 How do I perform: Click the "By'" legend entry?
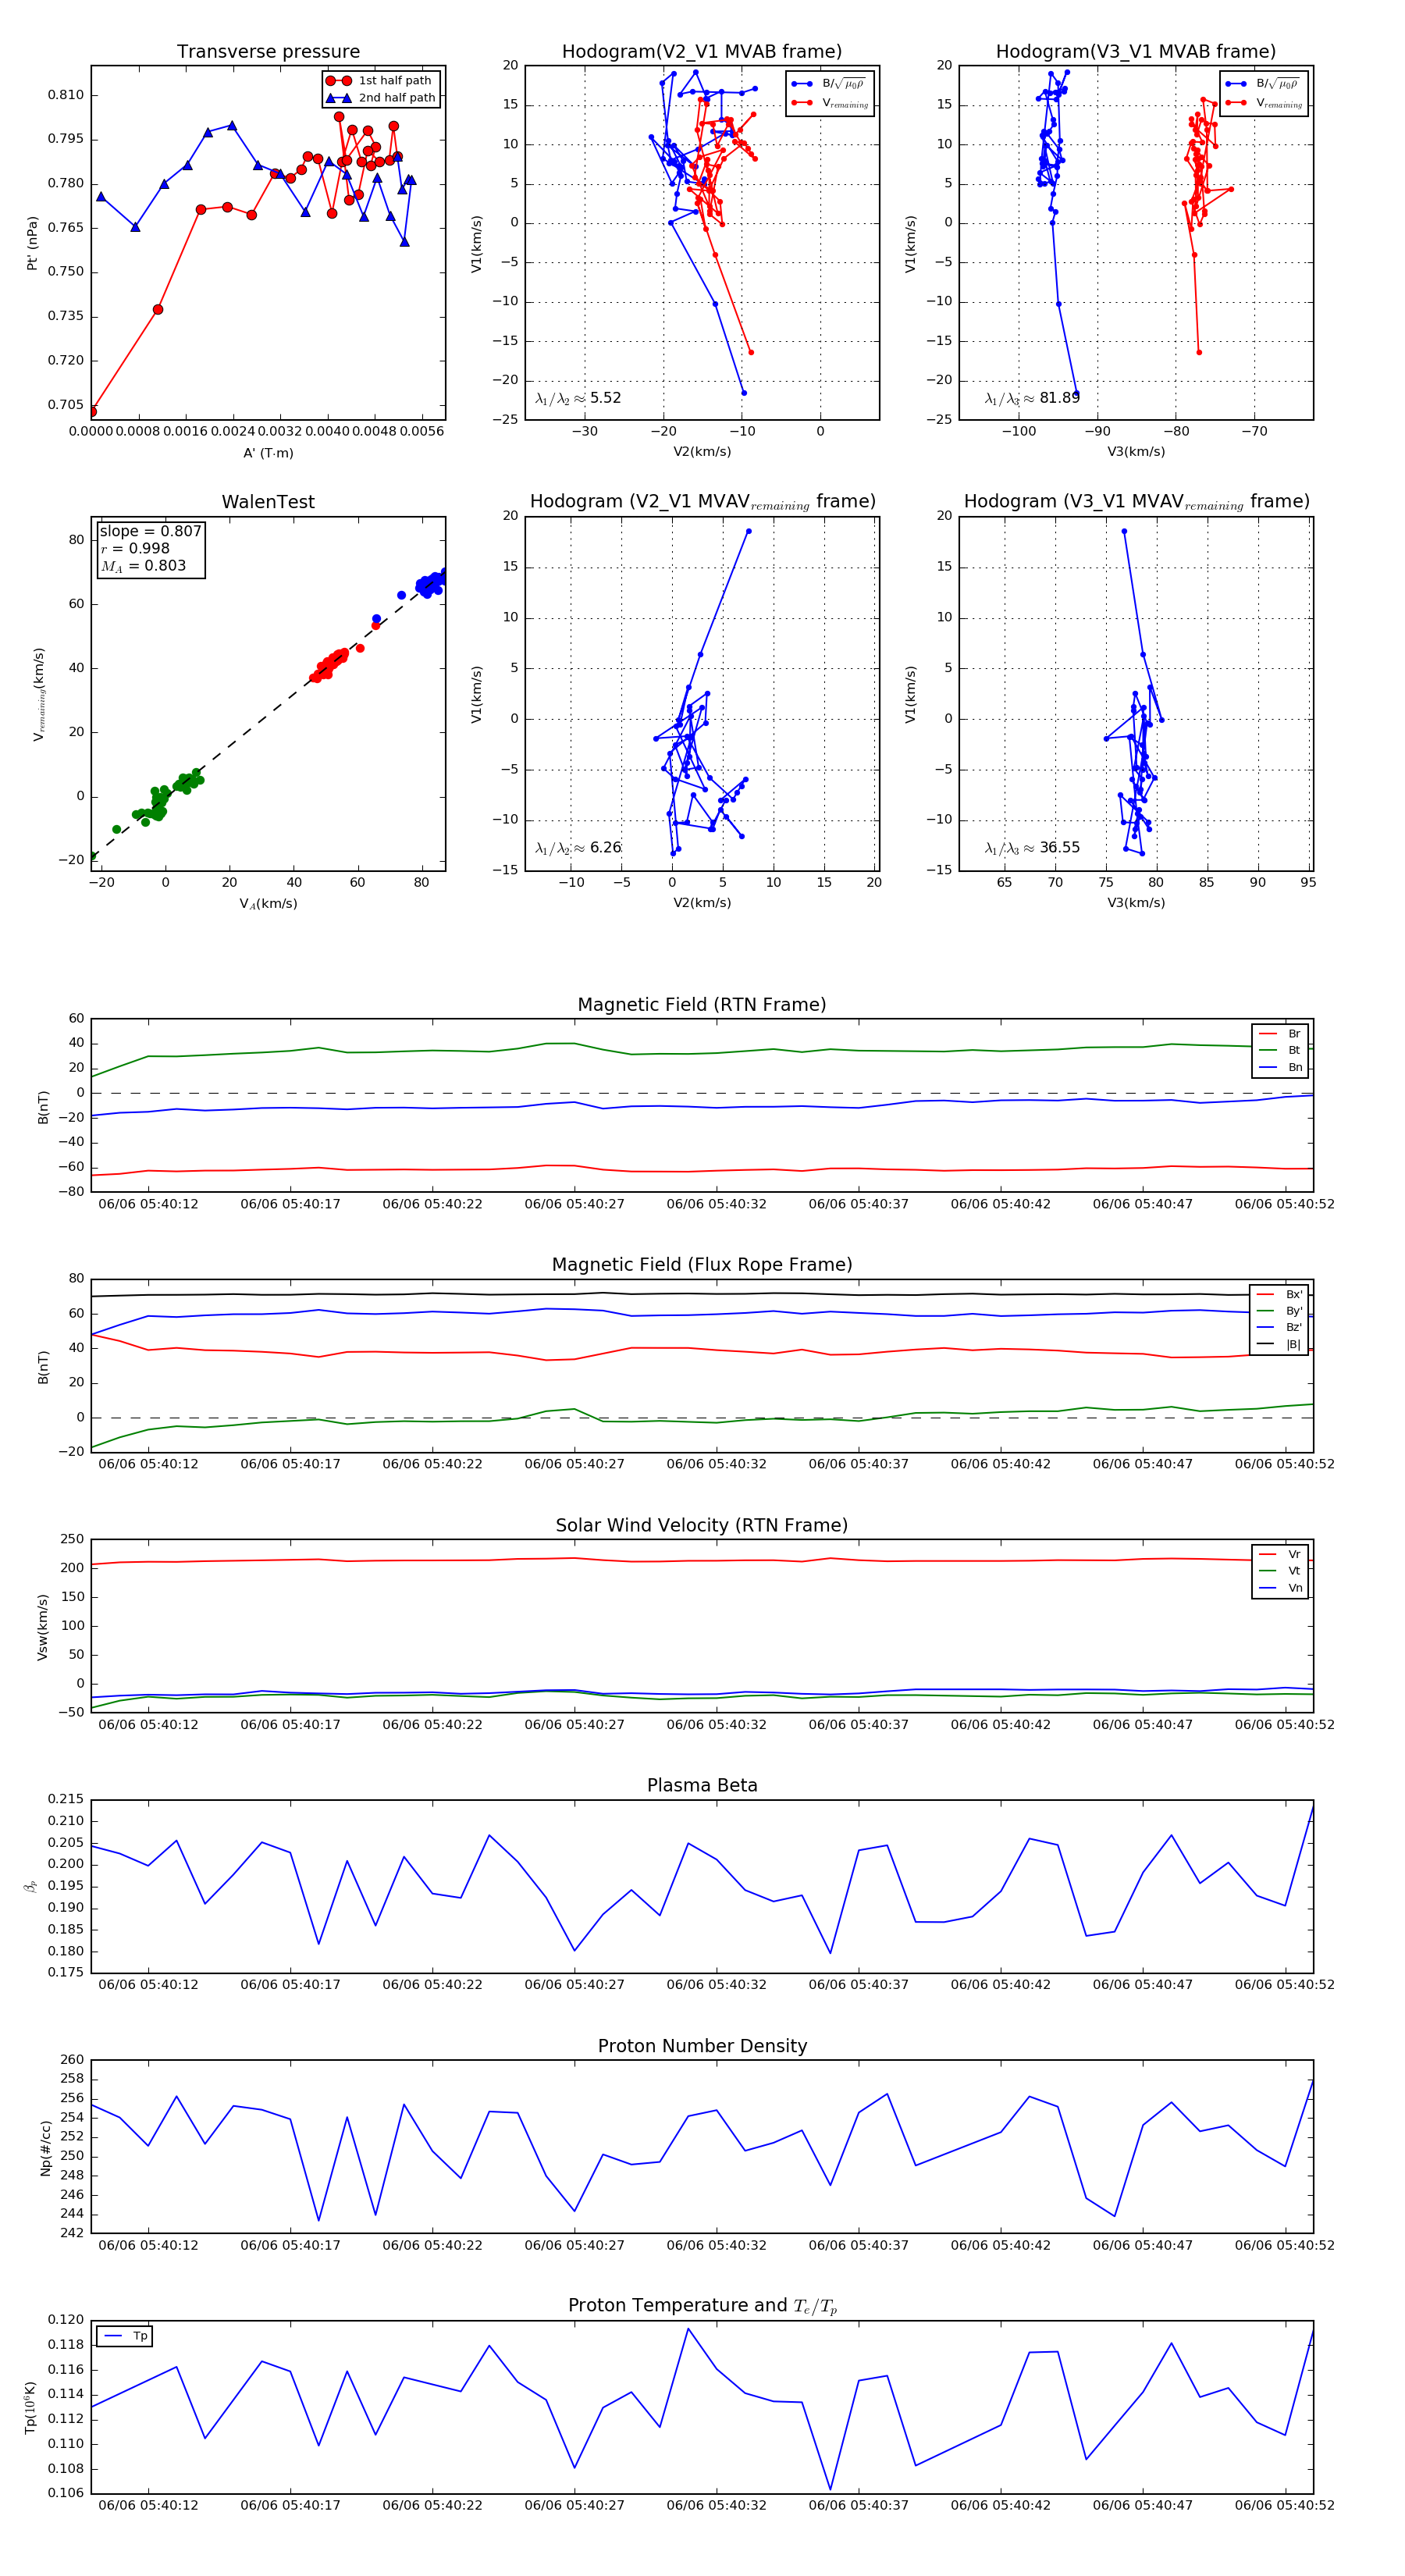coord(1279,1311)
